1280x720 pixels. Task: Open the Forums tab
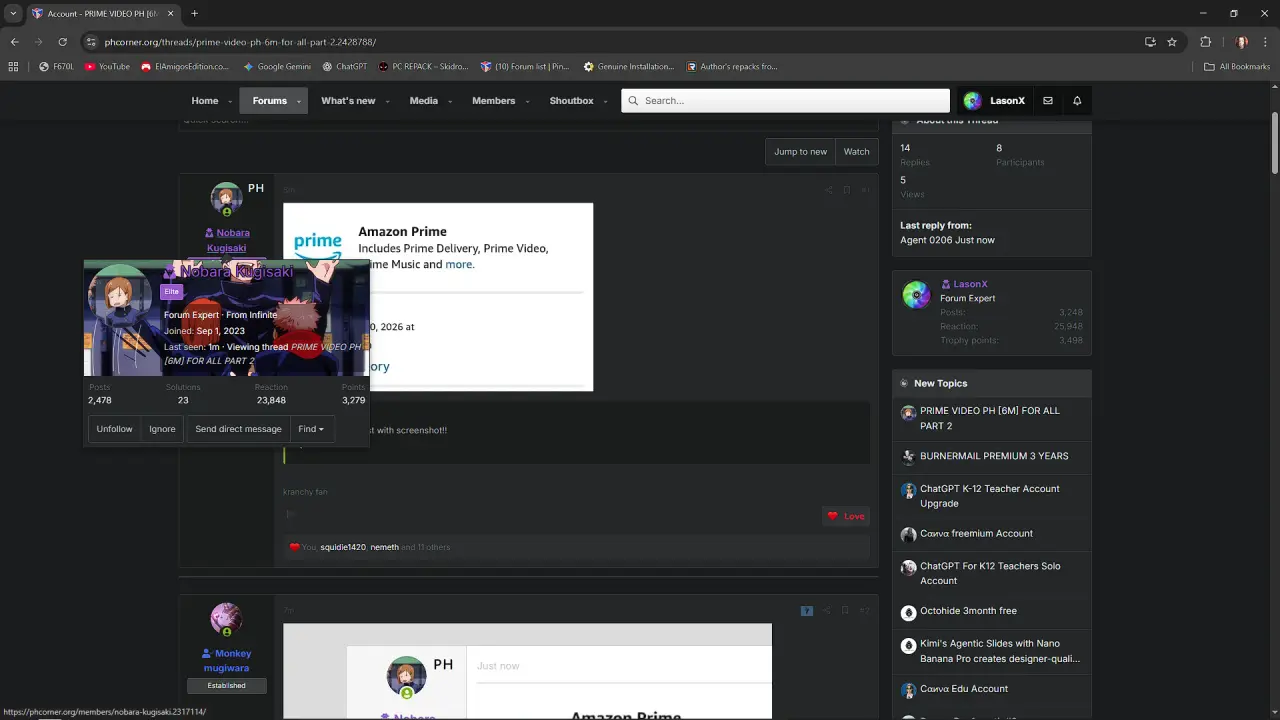point(269,101)
